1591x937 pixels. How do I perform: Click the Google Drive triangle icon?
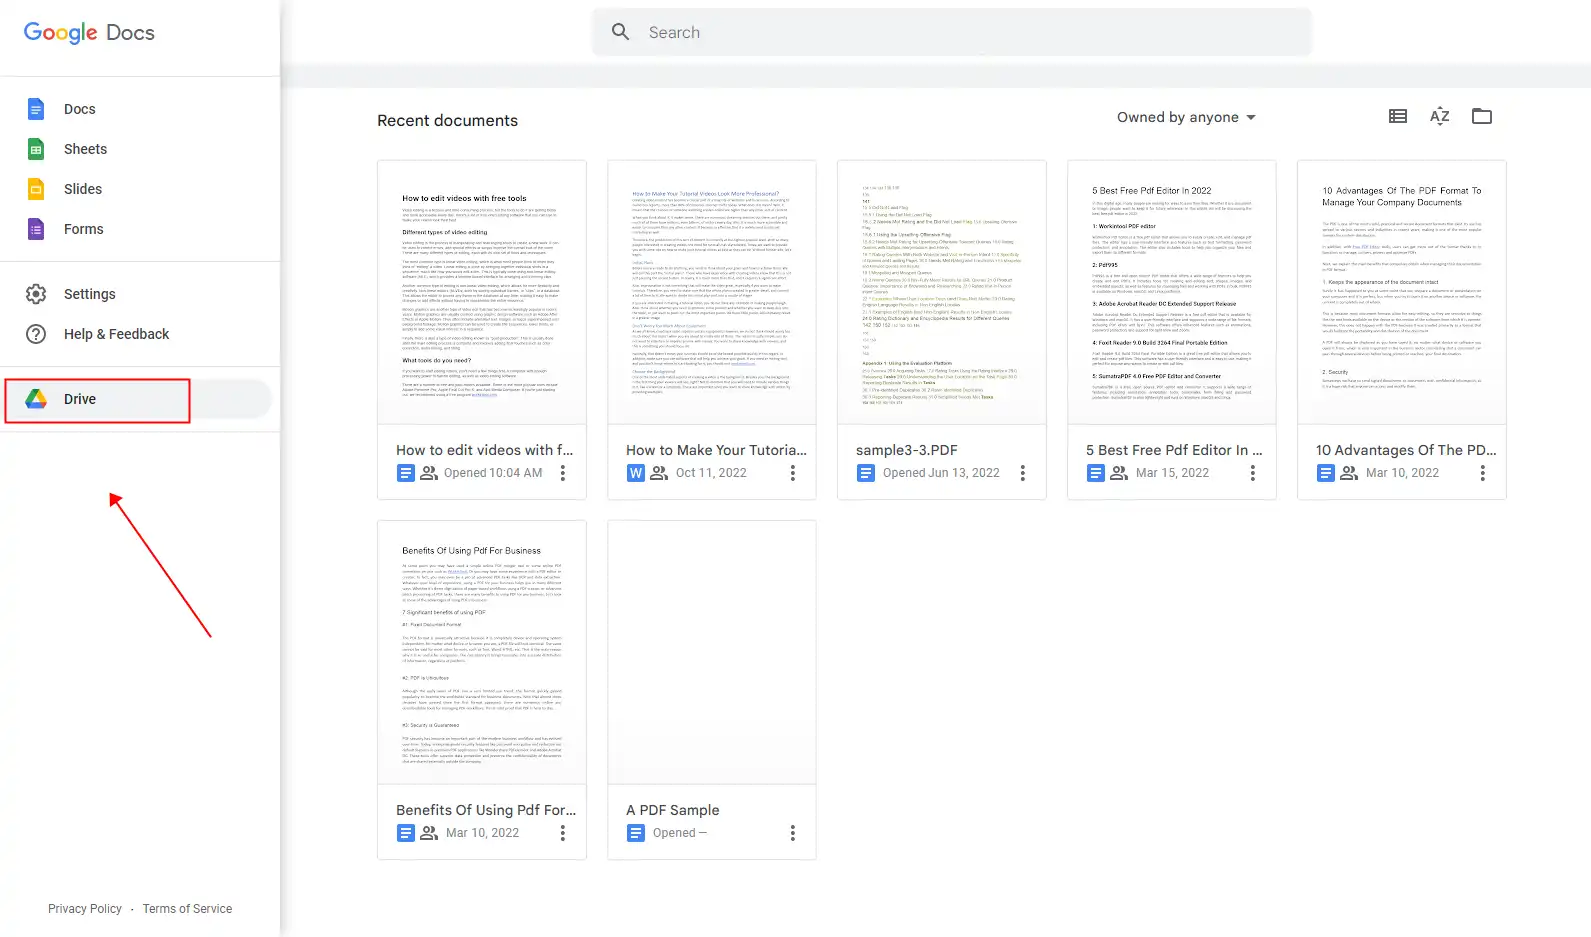coord(36,399)
